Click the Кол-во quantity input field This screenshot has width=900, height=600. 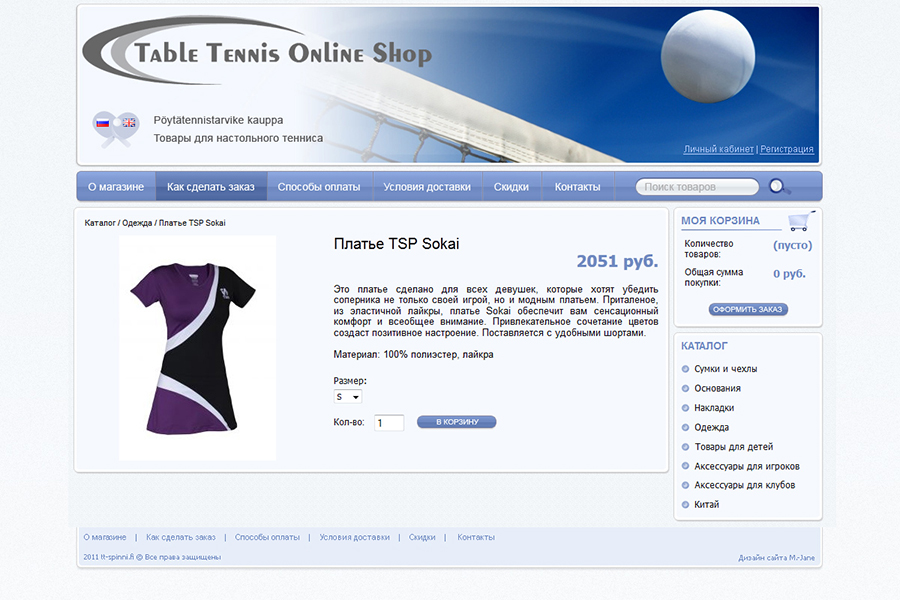click(388, 423)
